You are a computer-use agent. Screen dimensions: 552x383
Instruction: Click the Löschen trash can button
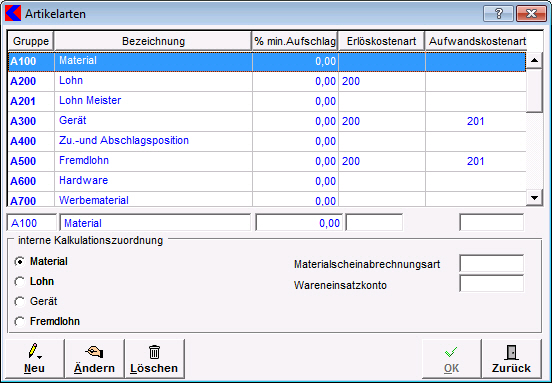[x=154, y=358]
